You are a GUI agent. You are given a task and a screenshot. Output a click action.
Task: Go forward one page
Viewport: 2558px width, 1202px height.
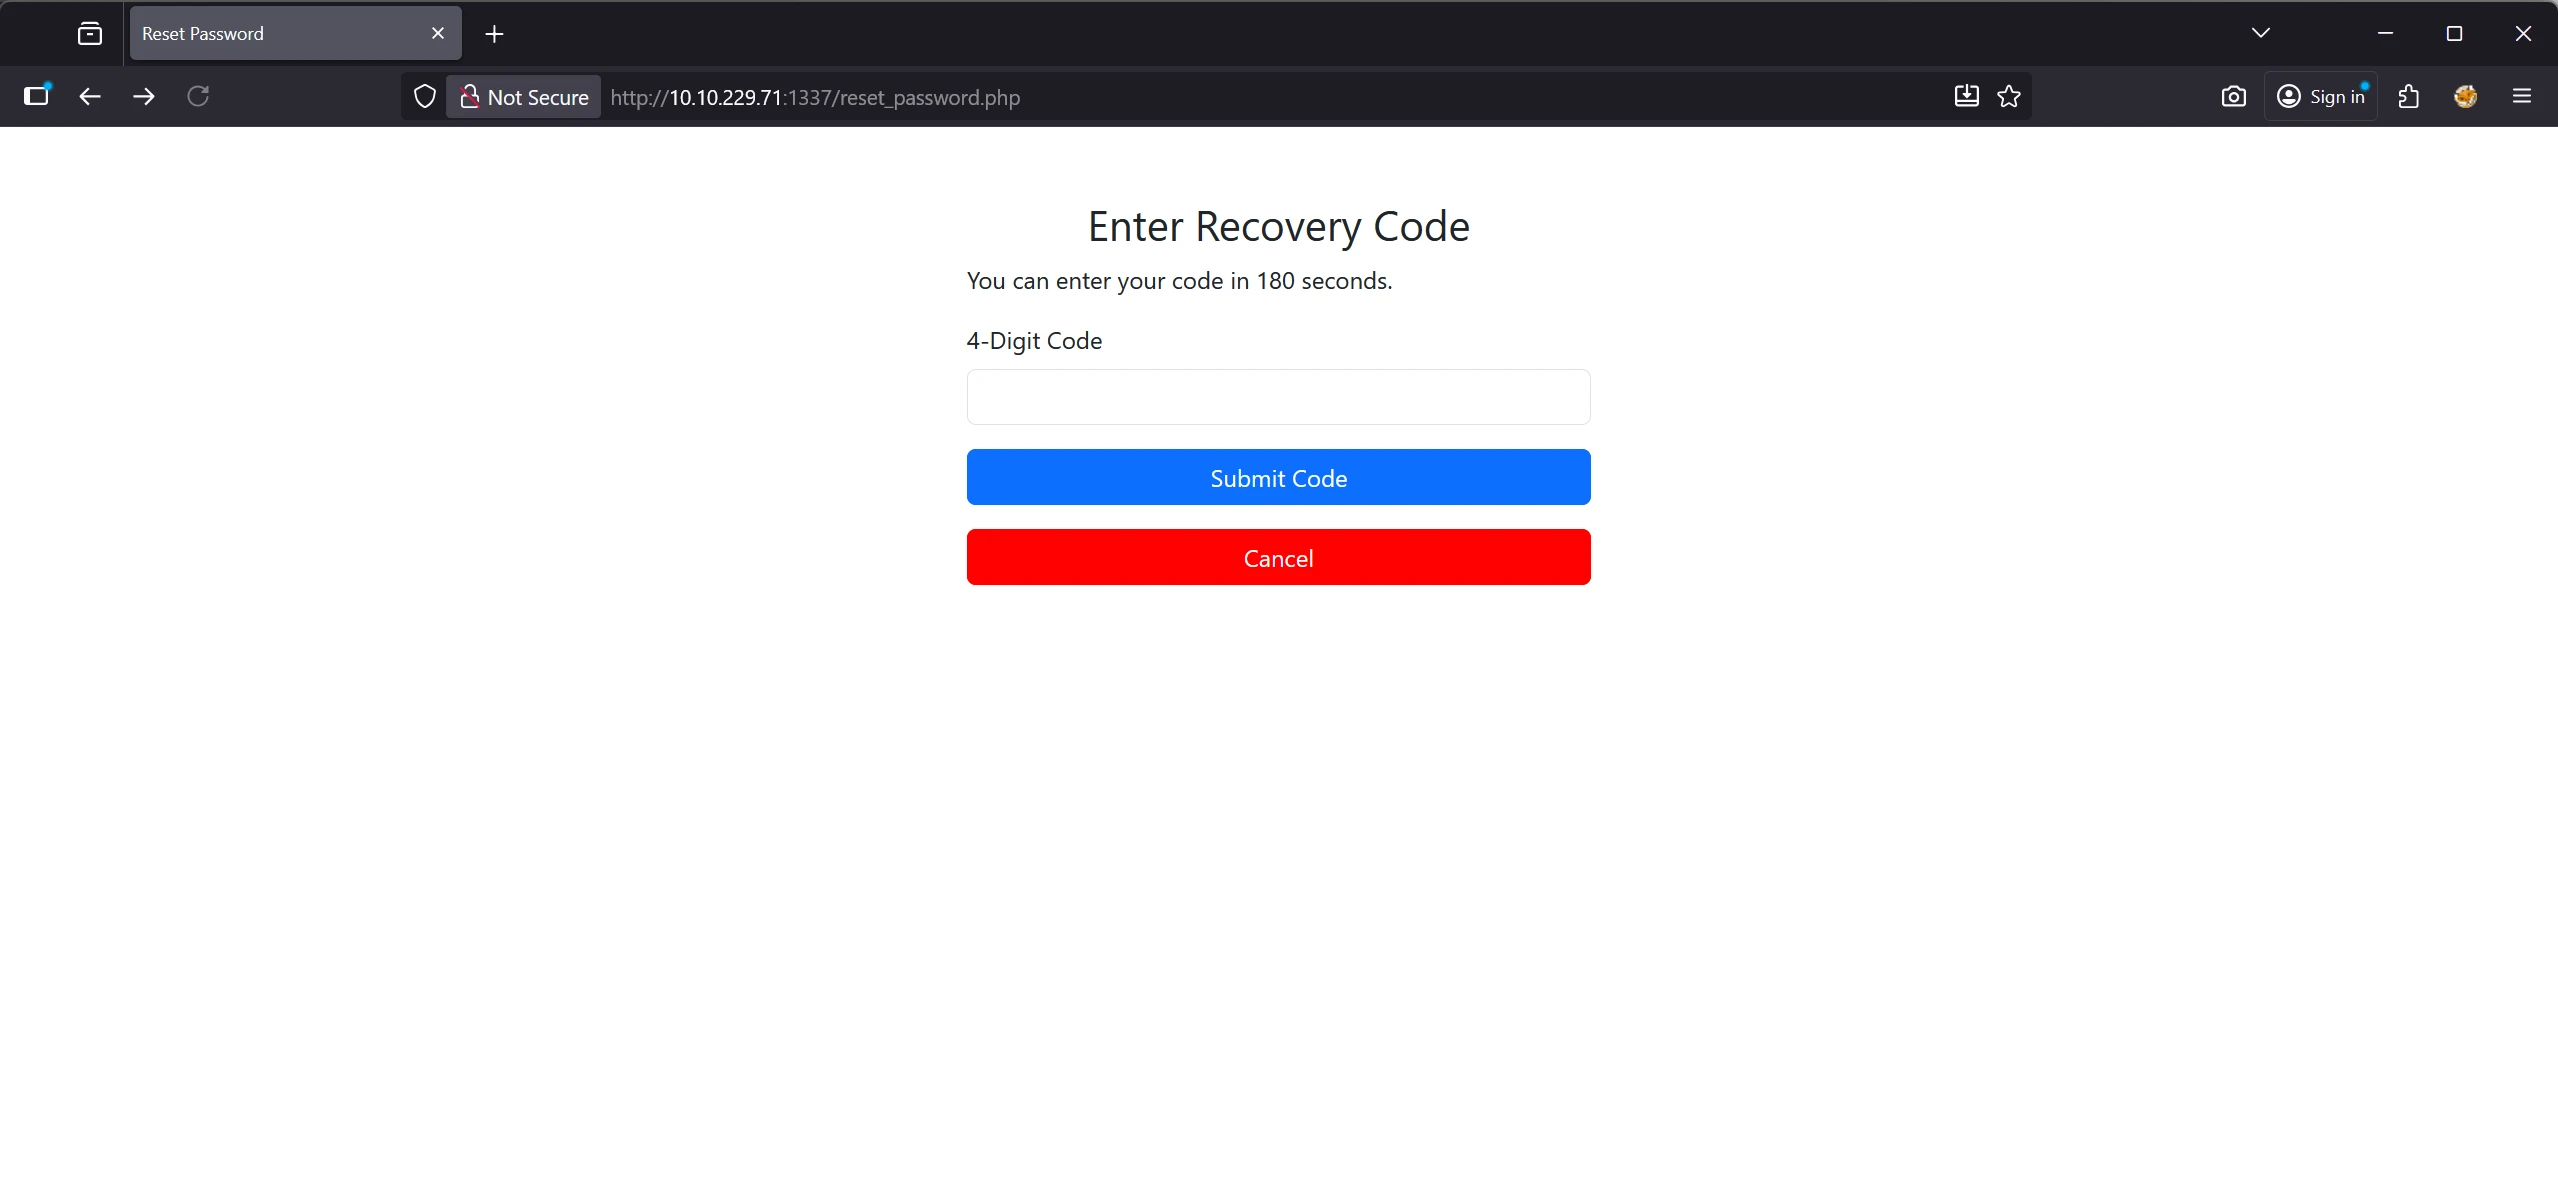click(144, 96)
